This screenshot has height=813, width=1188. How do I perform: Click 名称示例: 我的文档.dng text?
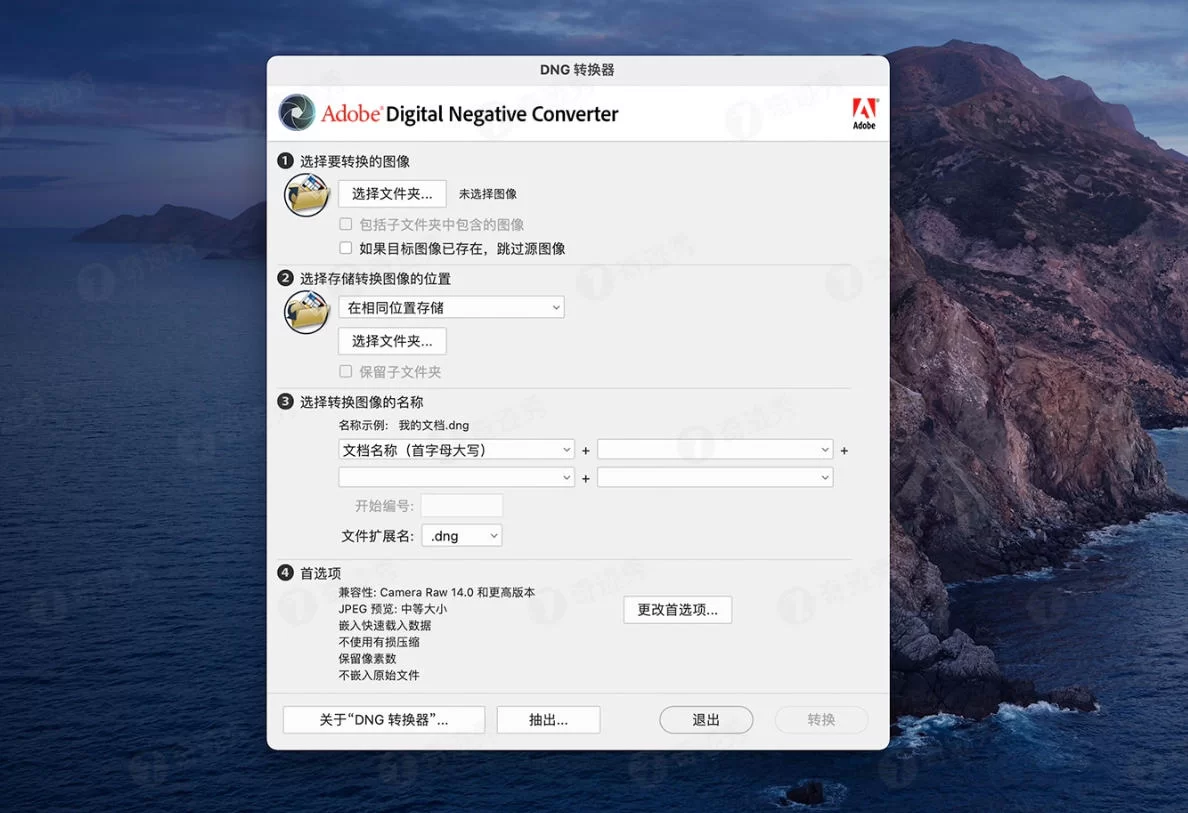click(x=404, y=425)
